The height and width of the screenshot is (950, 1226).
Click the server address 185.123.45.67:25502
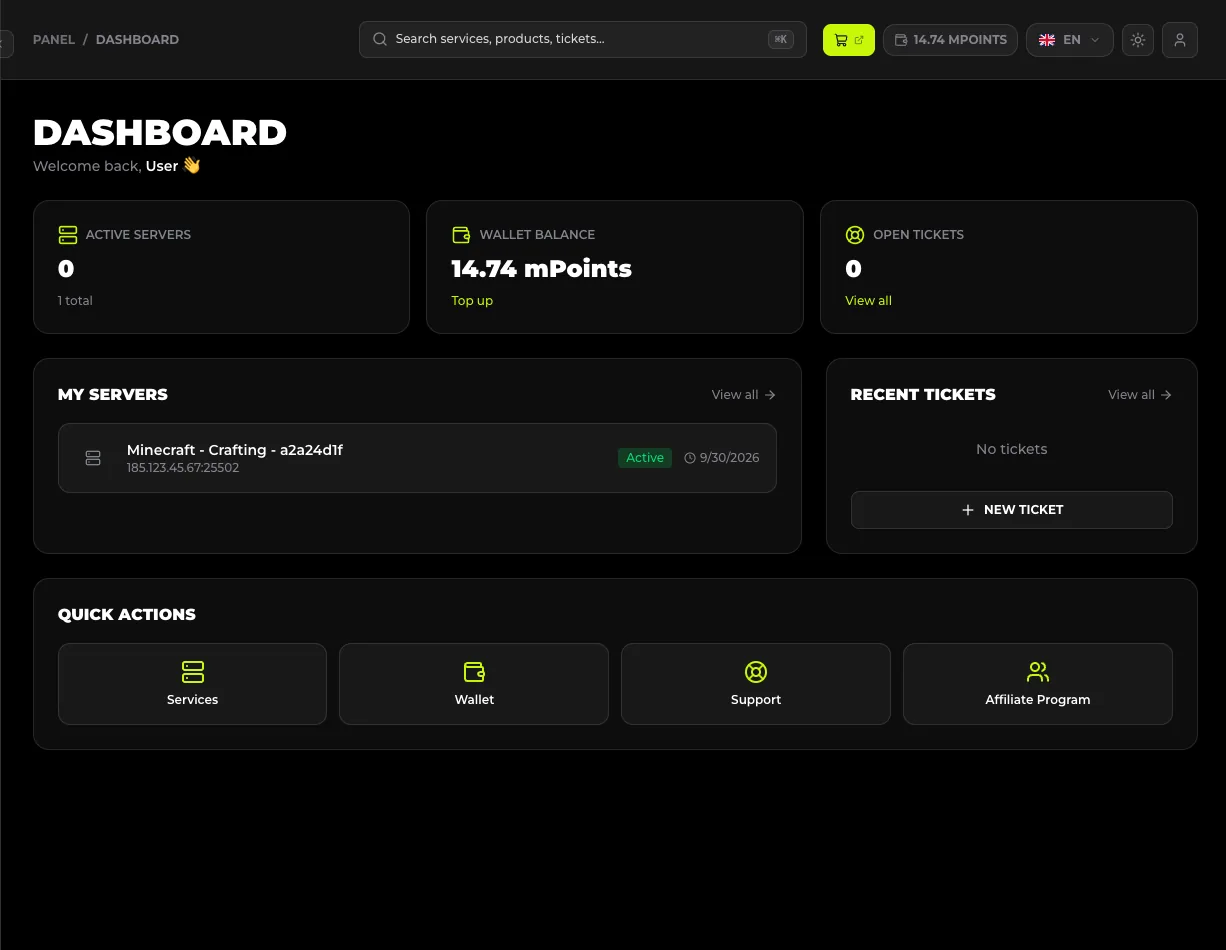(183, 468)
